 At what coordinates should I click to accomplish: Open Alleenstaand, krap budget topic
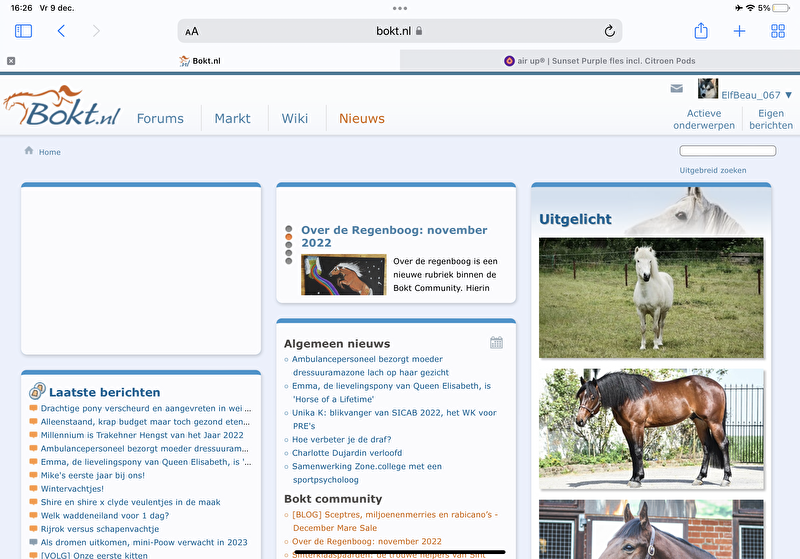point(145,422)
